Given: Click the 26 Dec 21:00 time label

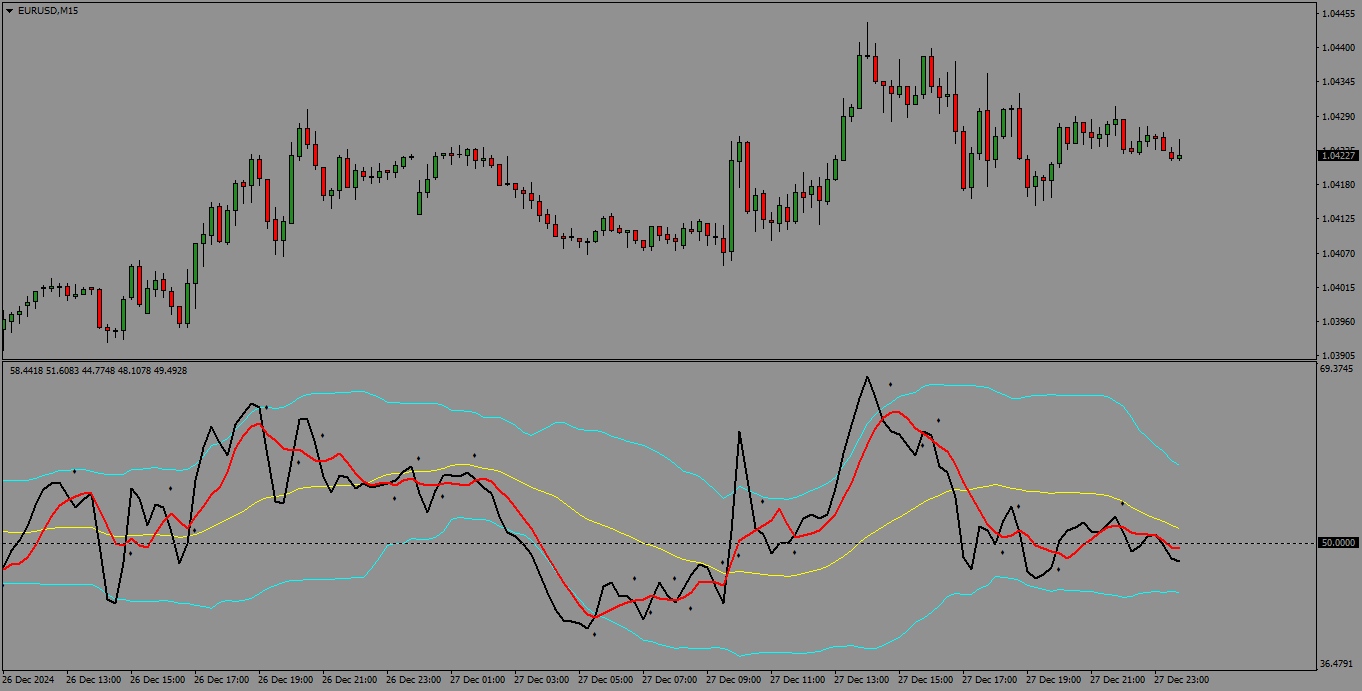Looking at the screenshot, I should [x=350, y=680].
